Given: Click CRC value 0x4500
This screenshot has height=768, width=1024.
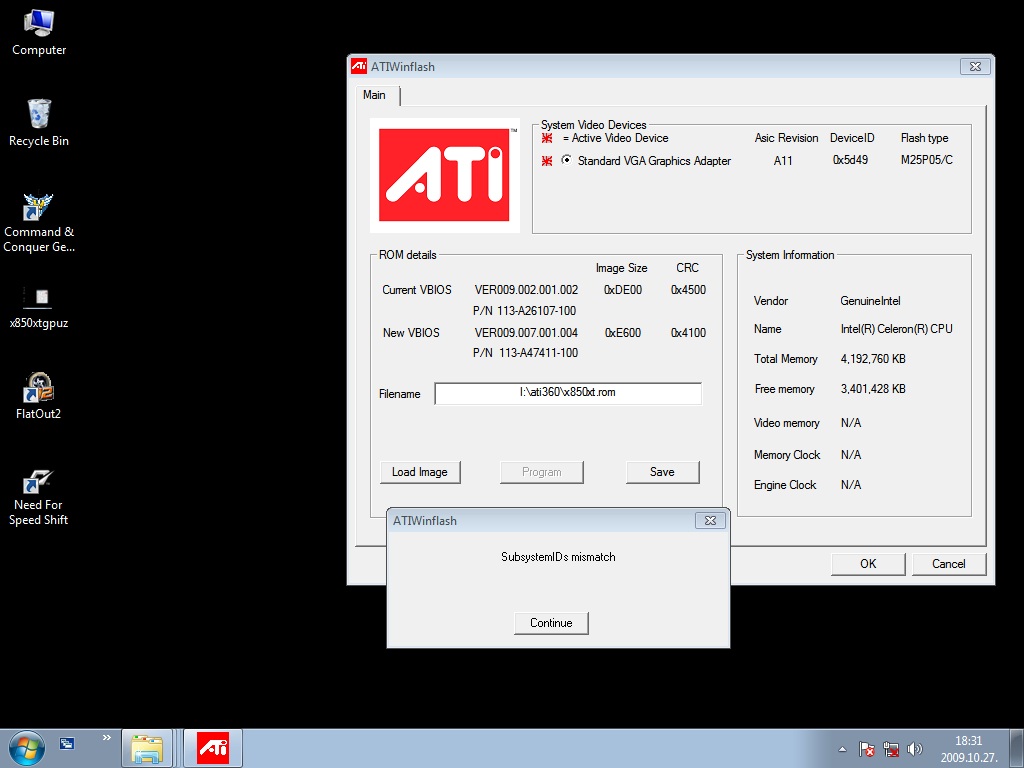Looking at the screenshot, I should (688, 290).
